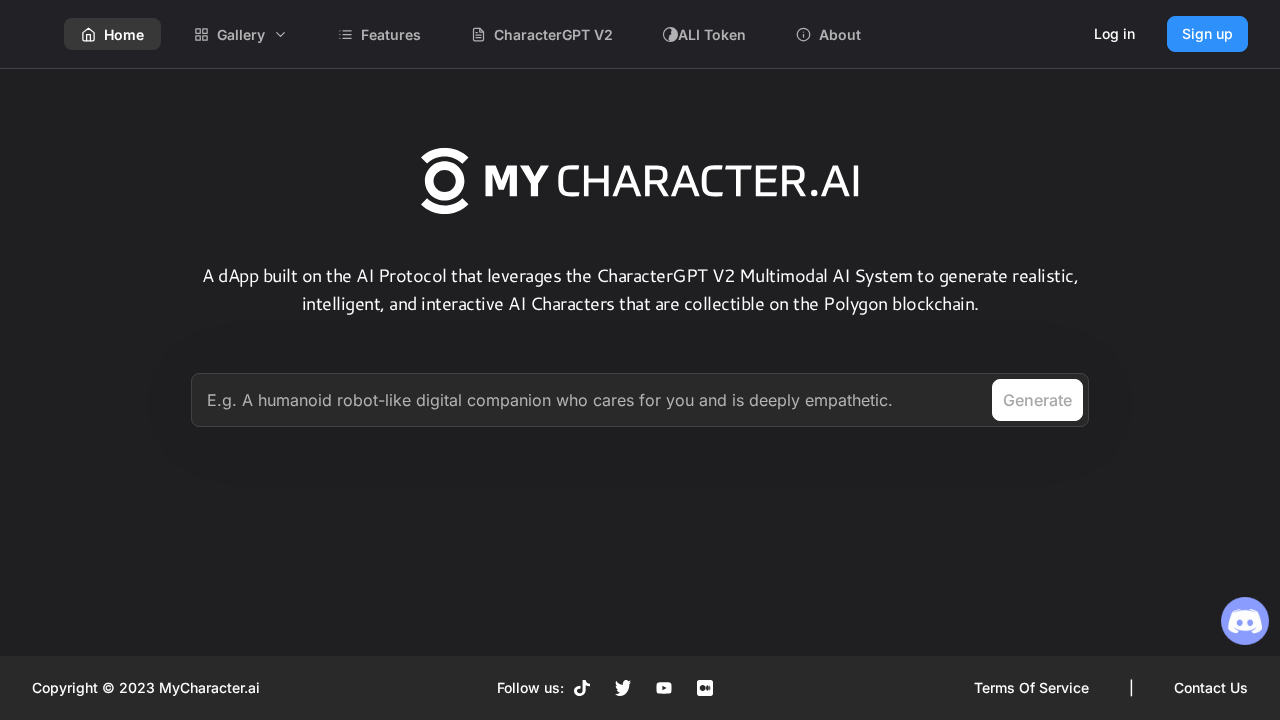
Task: Open the Twitter bird icon in footer
Action: pos(623,688)
